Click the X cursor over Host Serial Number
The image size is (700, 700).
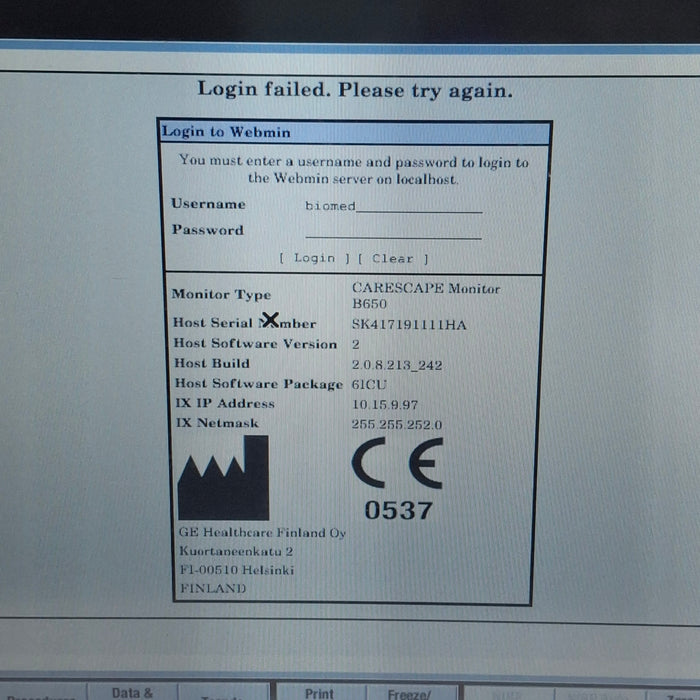(270, 321)
